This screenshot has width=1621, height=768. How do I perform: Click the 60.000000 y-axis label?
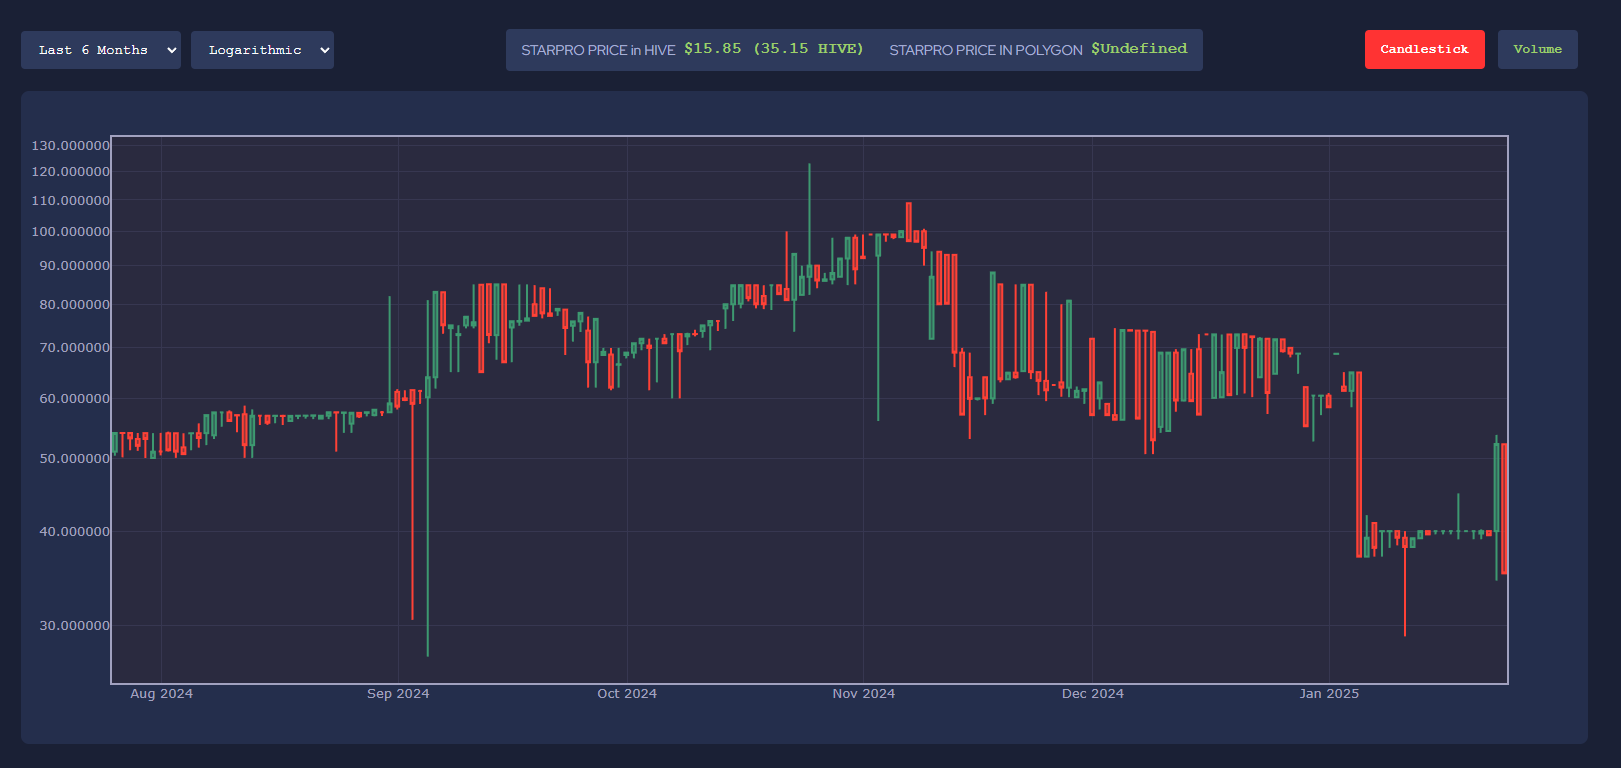[75, 399]
